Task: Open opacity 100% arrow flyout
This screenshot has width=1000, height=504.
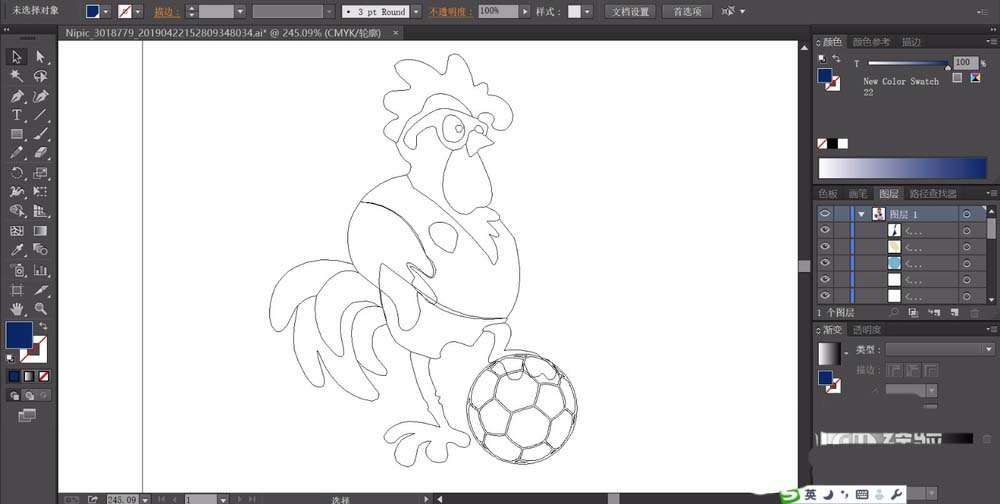Action: coord(525,11)
